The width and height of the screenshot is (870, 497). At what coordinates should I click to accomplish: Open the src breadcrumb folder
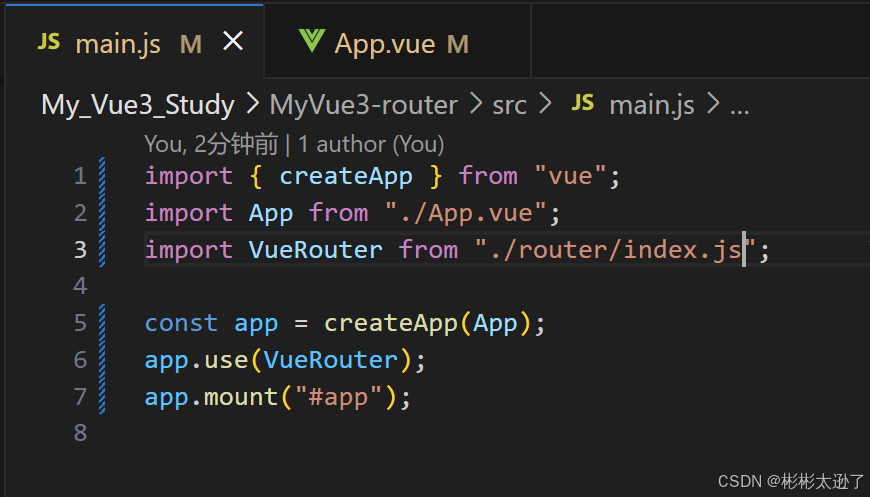point(509,105)
